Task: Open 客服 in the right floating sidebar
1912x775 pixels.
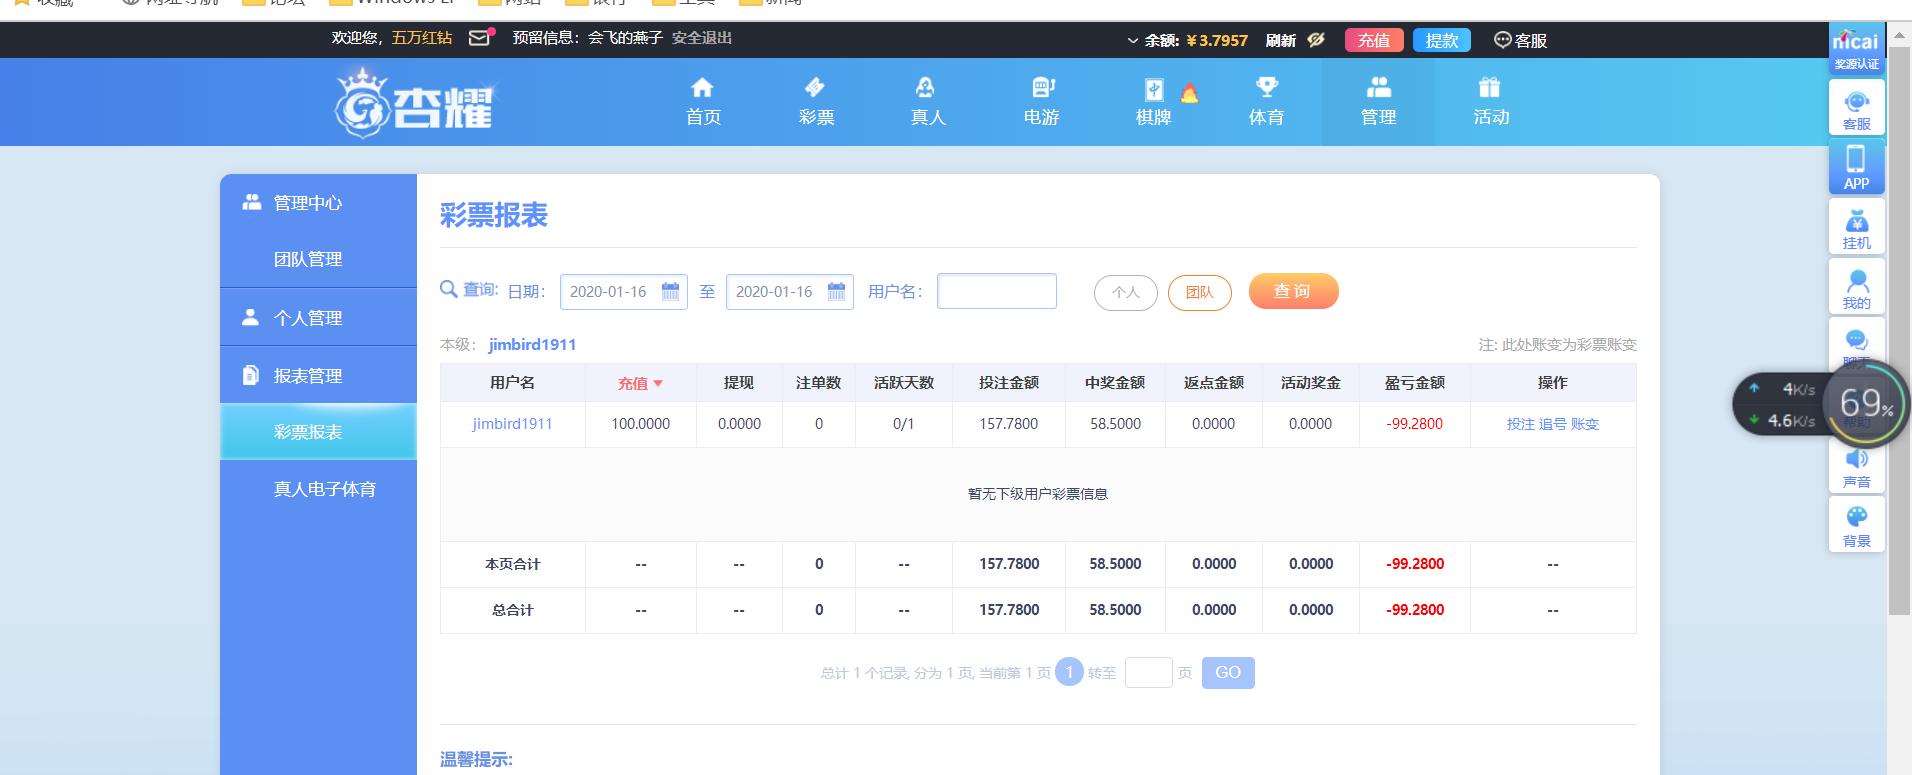Action: (x=1856, y=108)
